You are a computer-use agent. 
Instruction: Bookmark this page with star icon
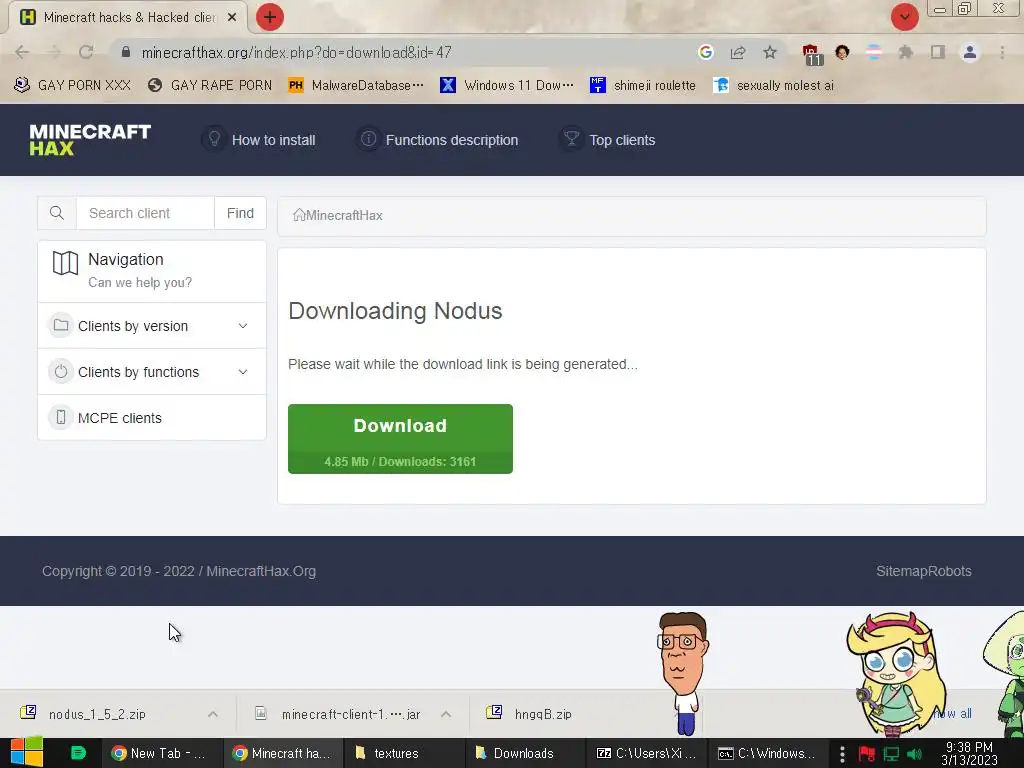coord(770,52)
